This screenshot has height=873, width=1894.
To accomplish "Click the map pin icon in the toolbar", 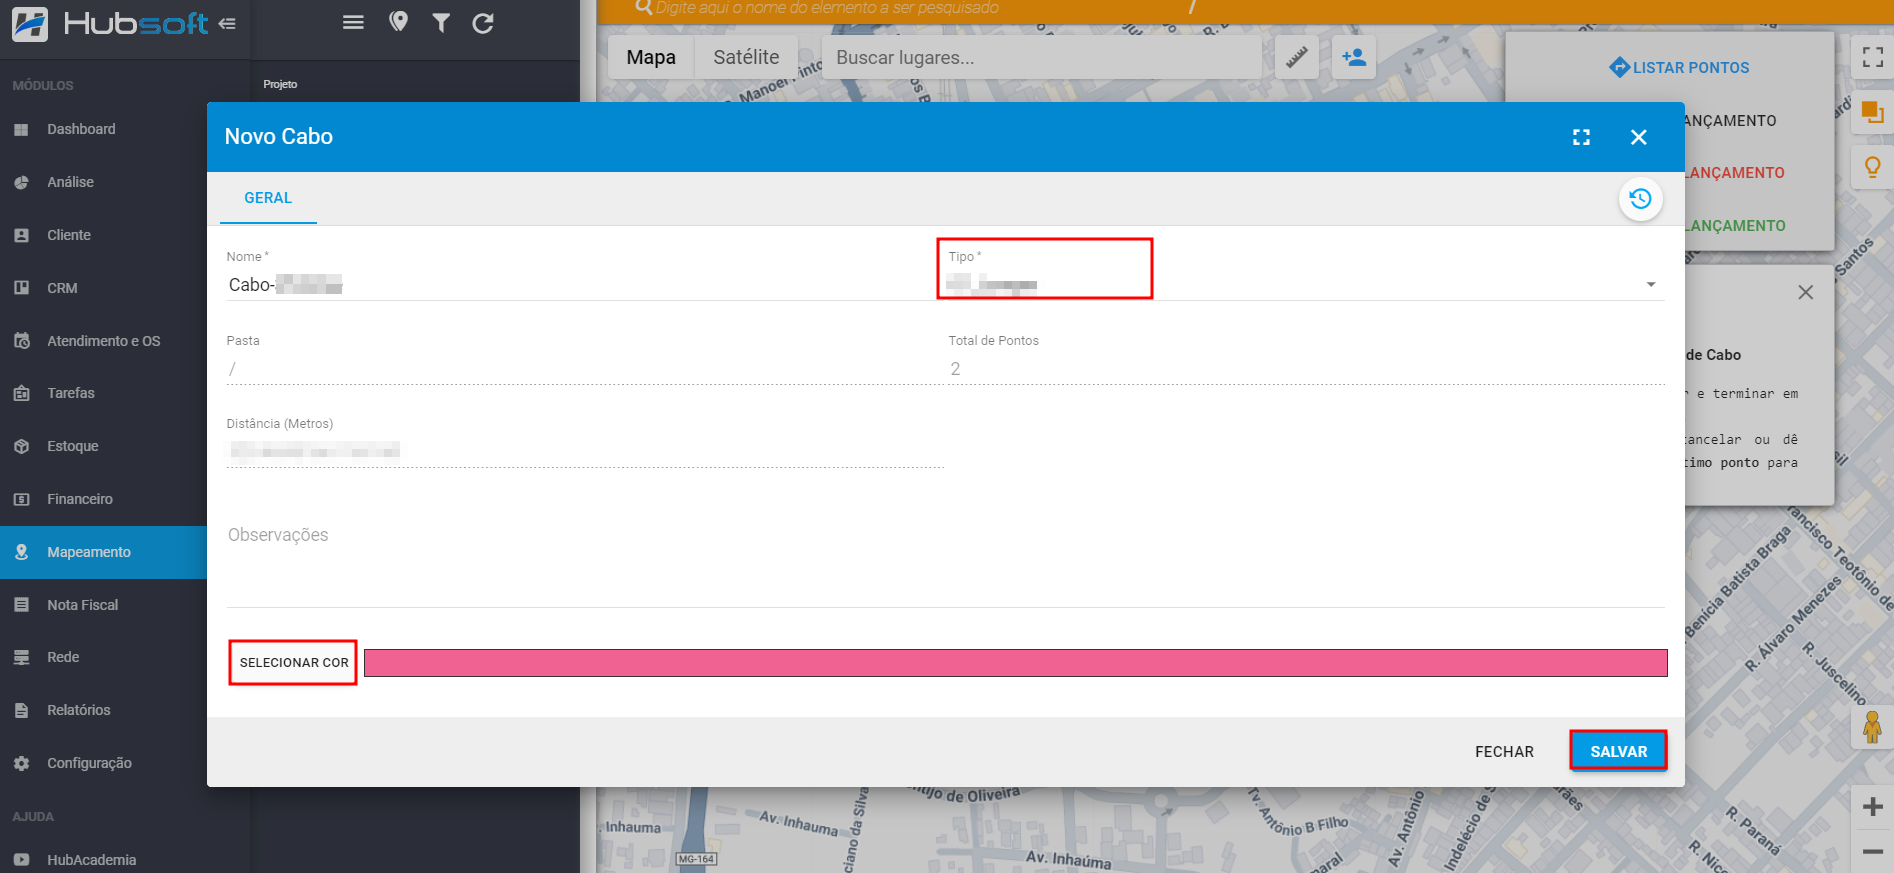I will coord(398,22).
